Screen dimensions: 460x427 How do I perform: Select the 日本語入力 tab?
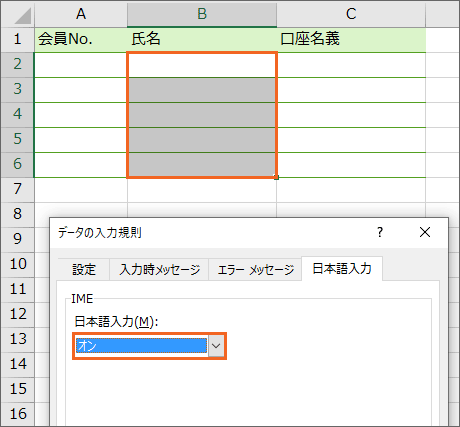(x=342, y=269)
